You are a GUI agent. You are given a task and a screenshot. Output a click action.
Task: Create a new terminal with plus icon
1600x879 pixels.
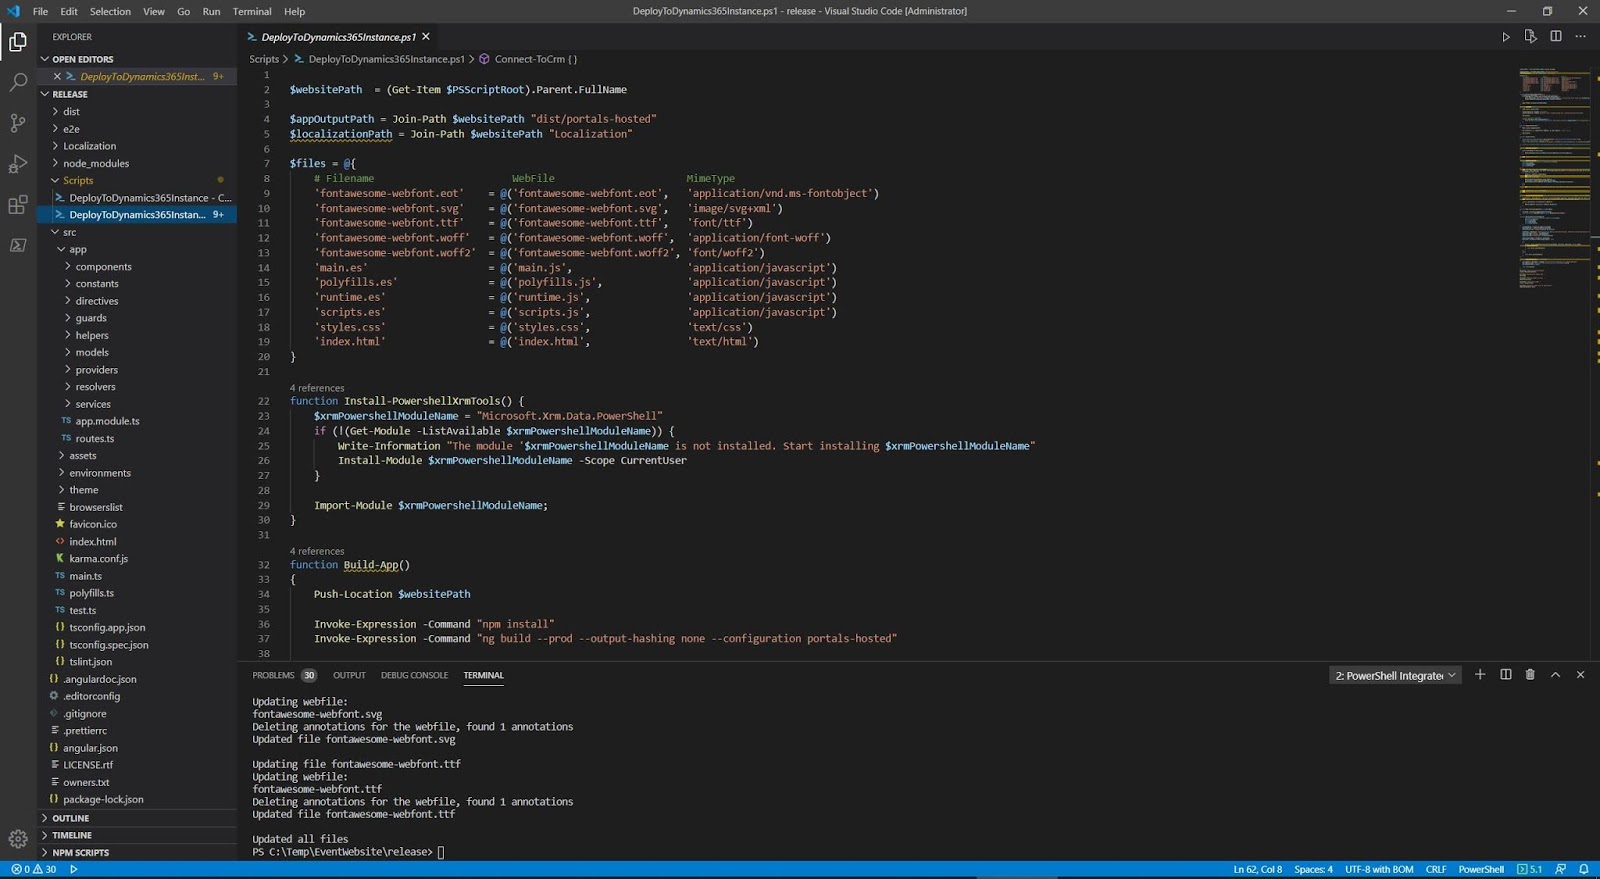point(1480,675)
